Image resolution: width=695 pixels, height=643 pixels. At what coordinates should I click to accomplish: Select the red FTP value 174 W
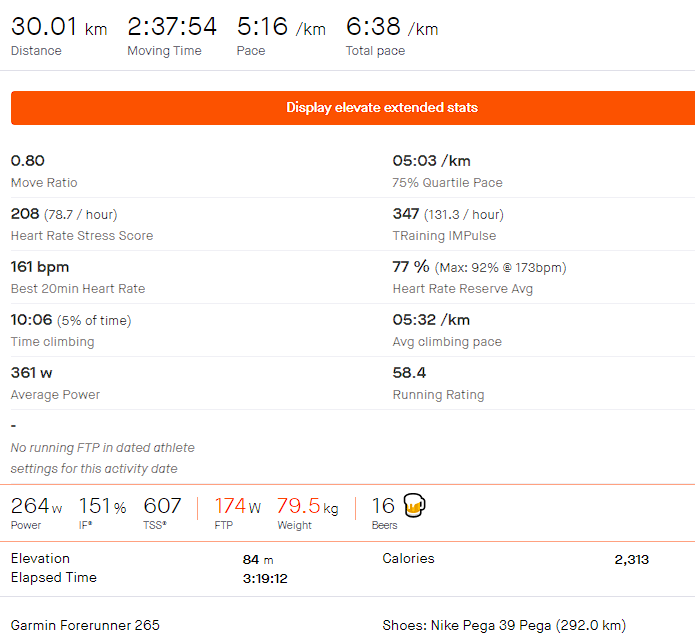[238, 506]
